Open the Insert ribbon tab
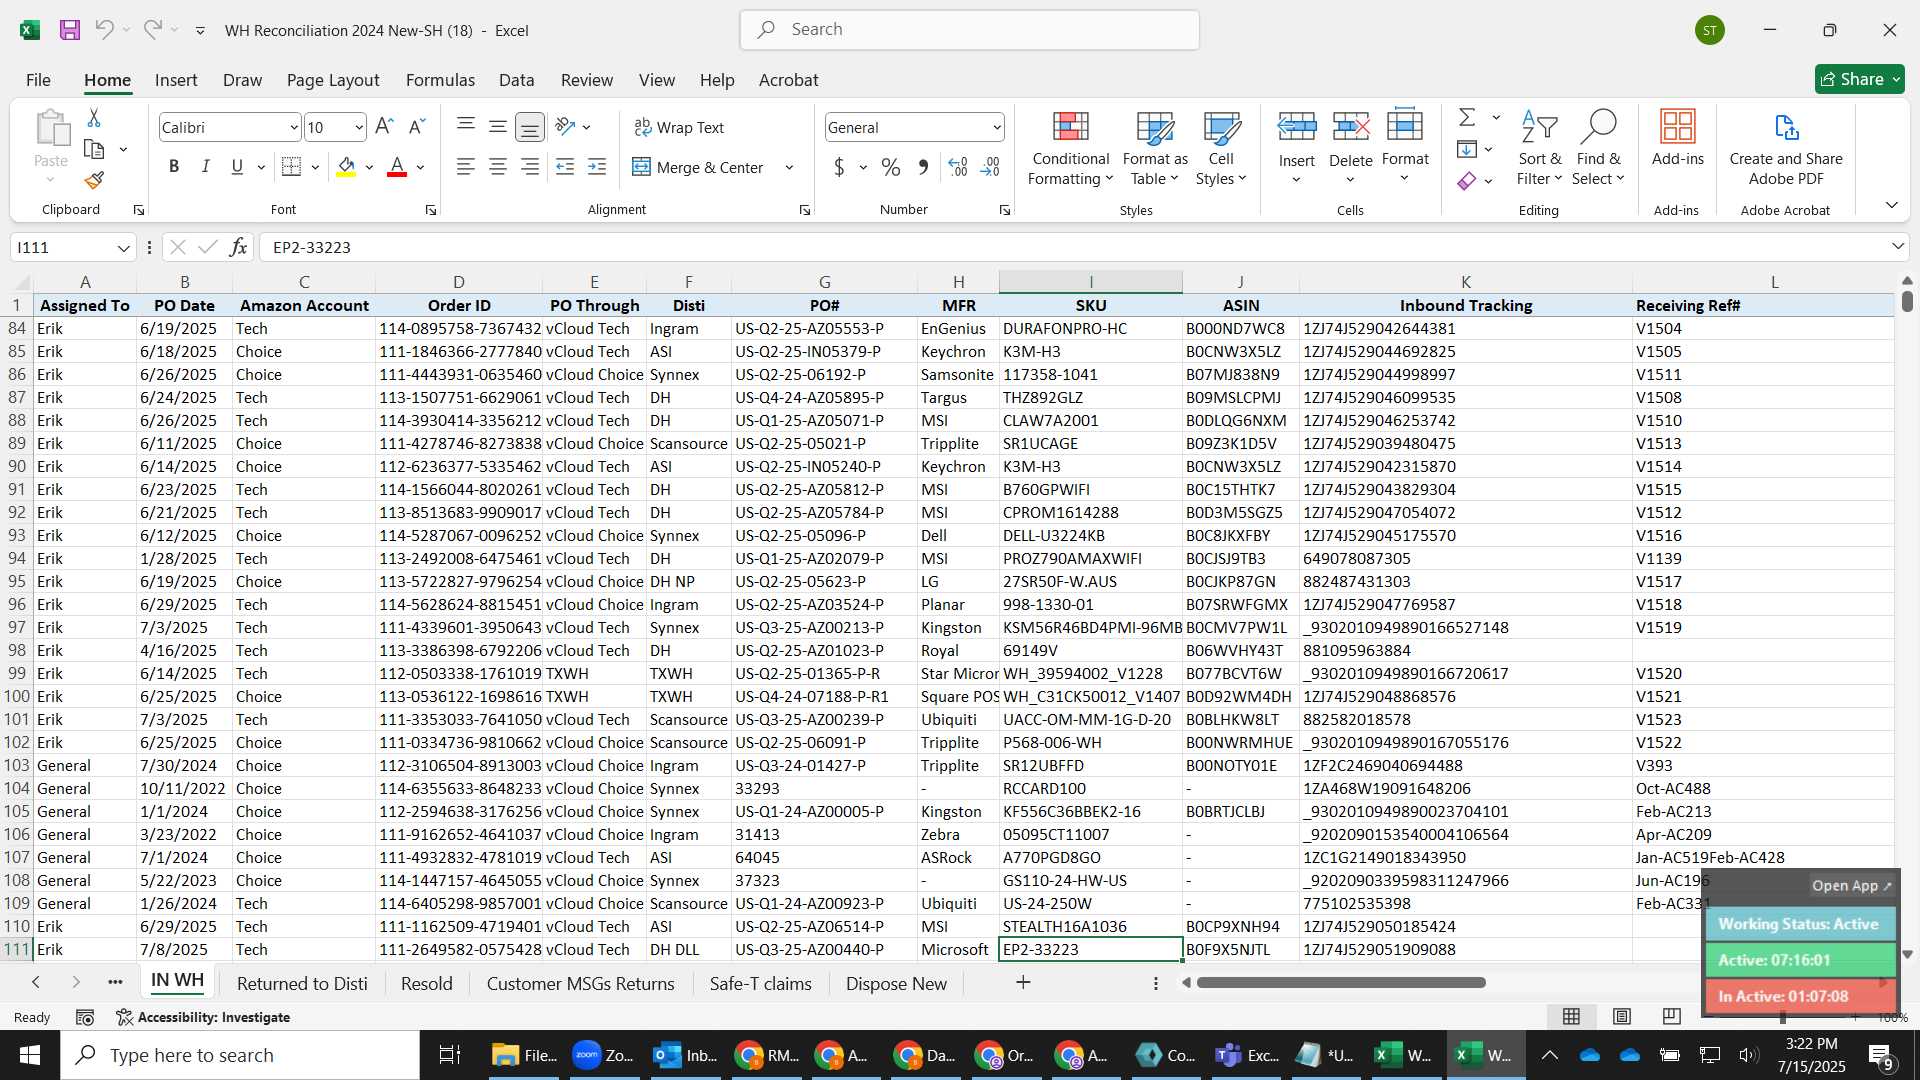Screen dimensions: 1920x1080 coord(176,80)
